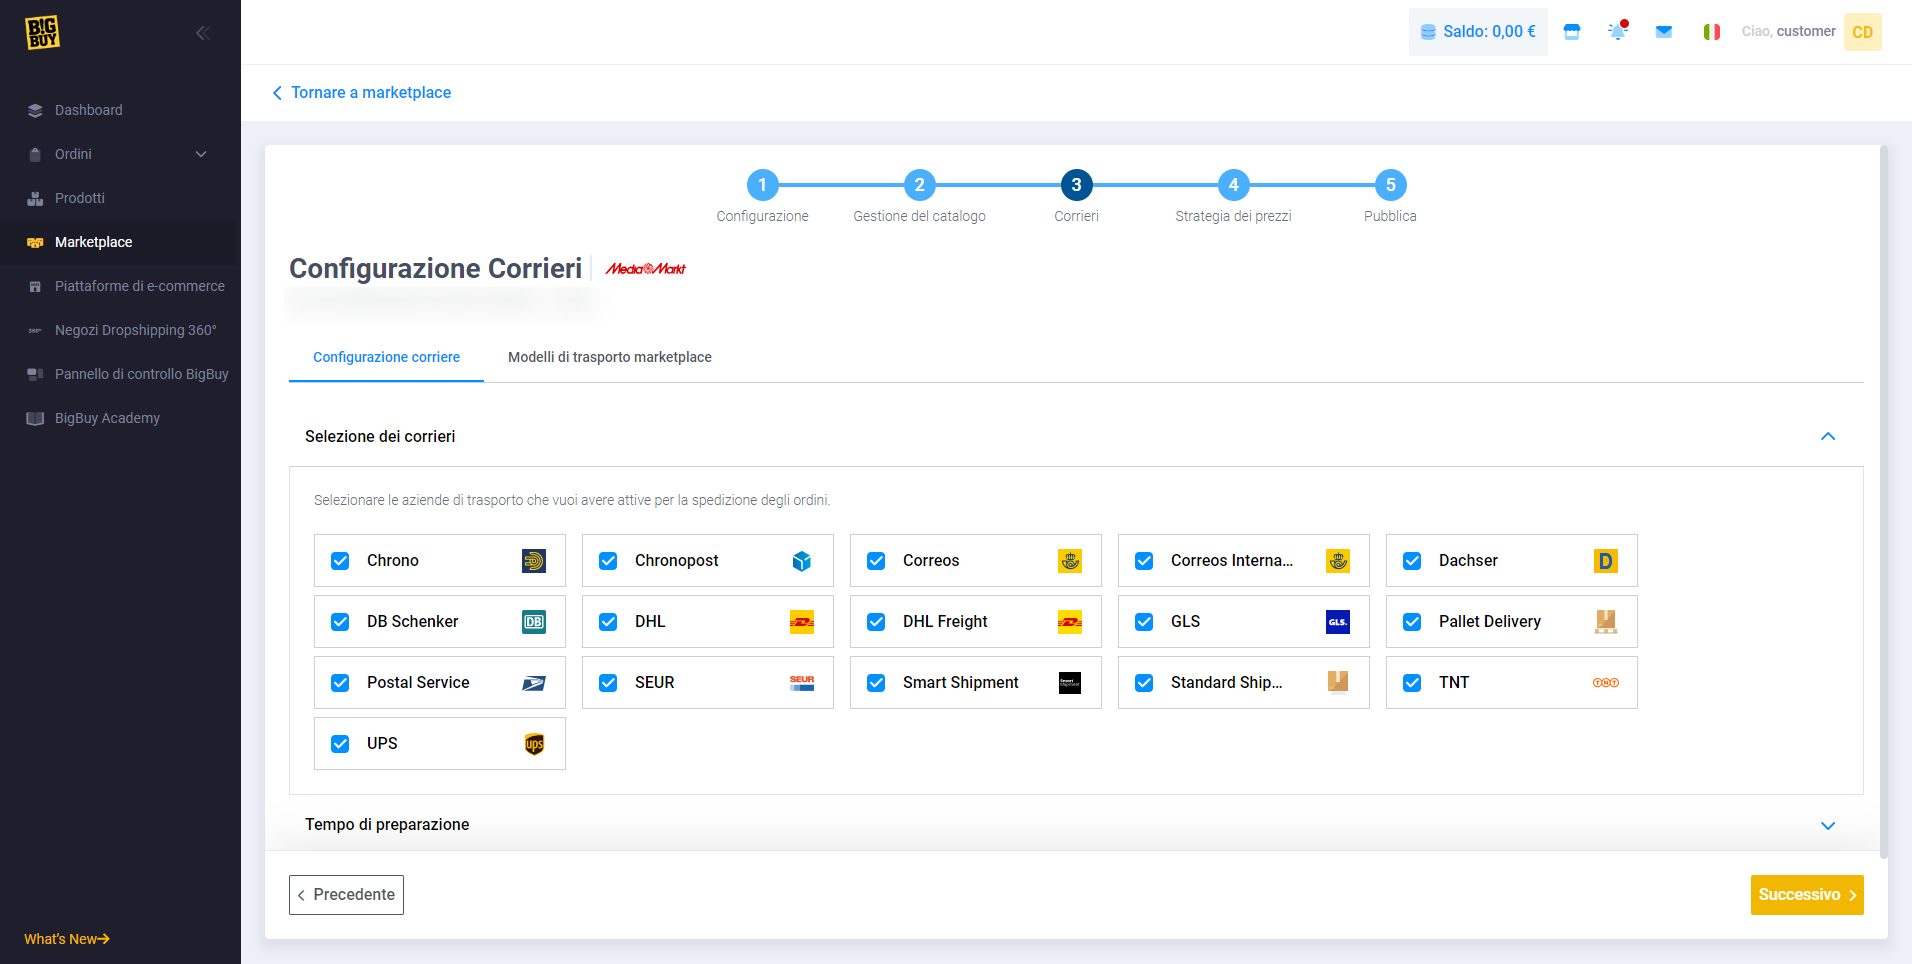
Task: Click the BigBuy logo
Action: [42, 32]
